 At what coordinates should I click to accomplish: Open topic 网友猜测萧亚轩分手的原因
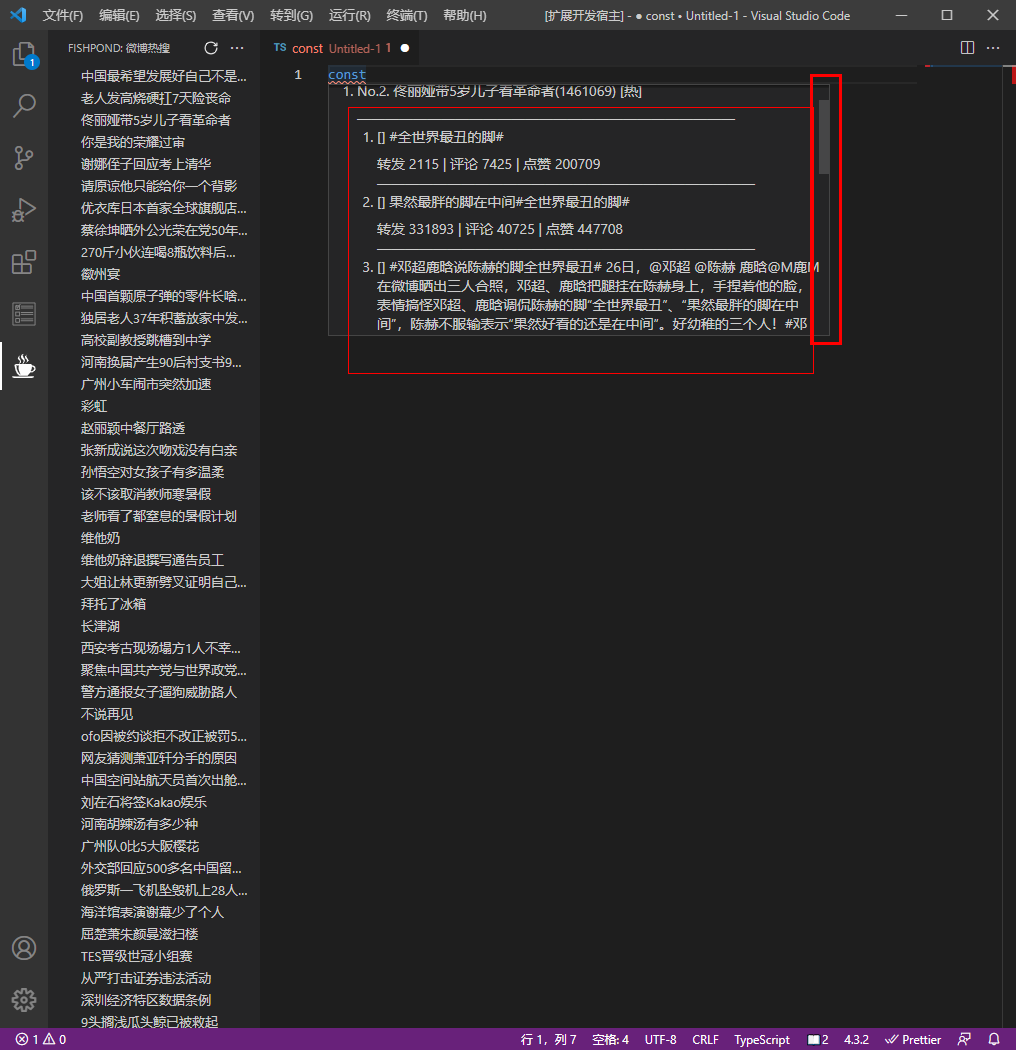pyautogui.click(x=159, y=758)
